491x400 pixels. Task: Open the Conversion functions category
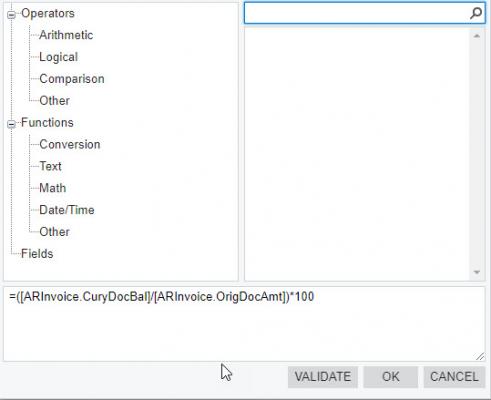click(x=70, y=144)
